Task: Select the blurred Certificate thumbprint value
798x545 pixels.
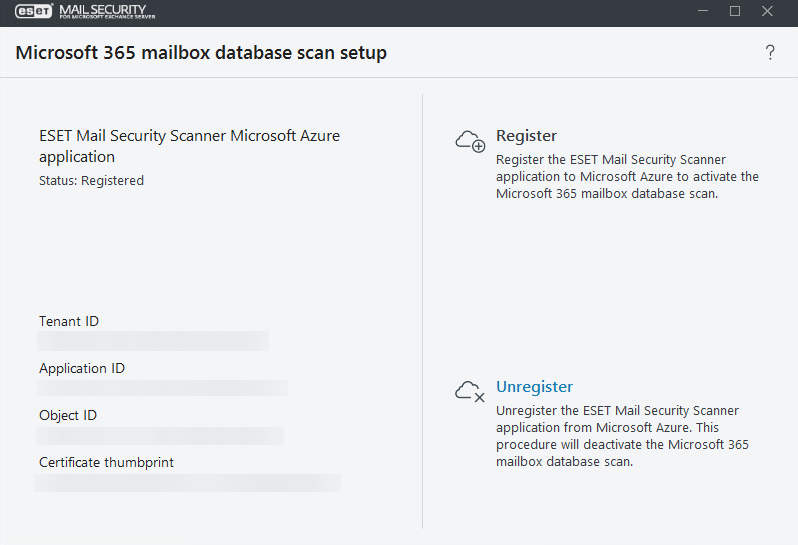Action: pos(188,483)
